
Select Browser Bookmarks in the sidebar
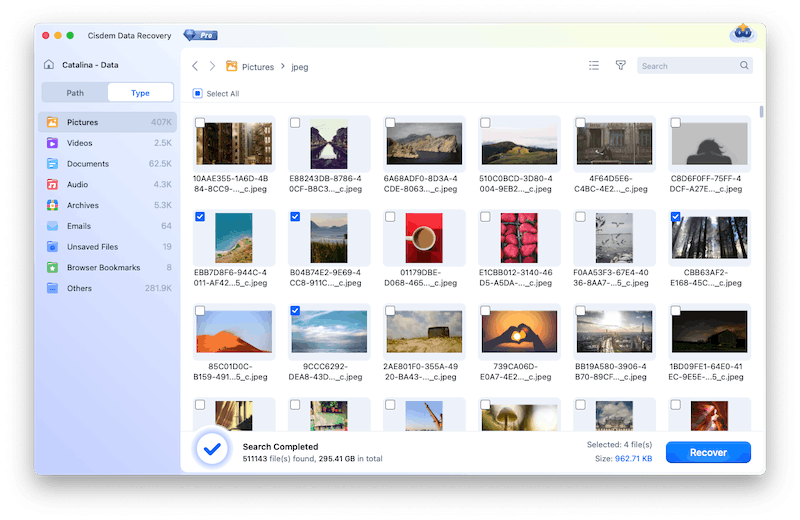coord(107,267)
